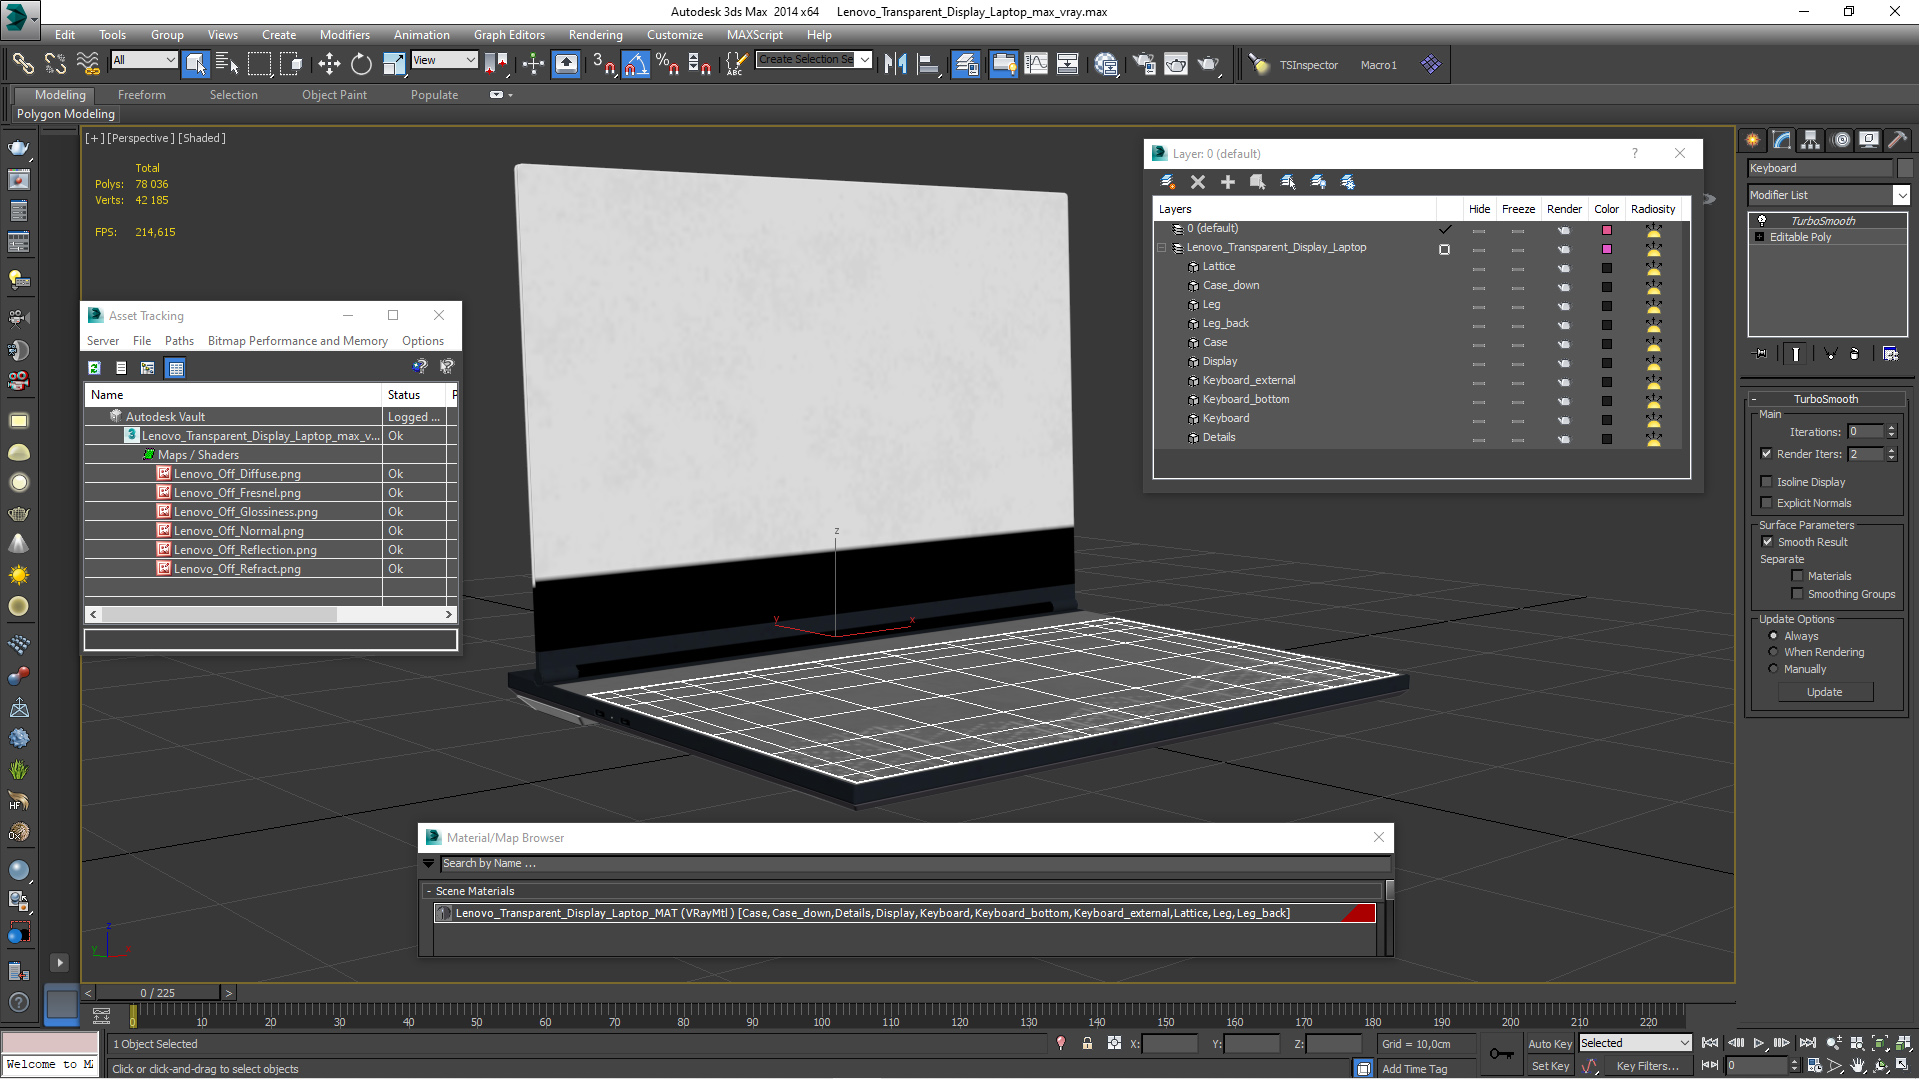Click the refresh icon in Asset Tracking

pos(94,368)
